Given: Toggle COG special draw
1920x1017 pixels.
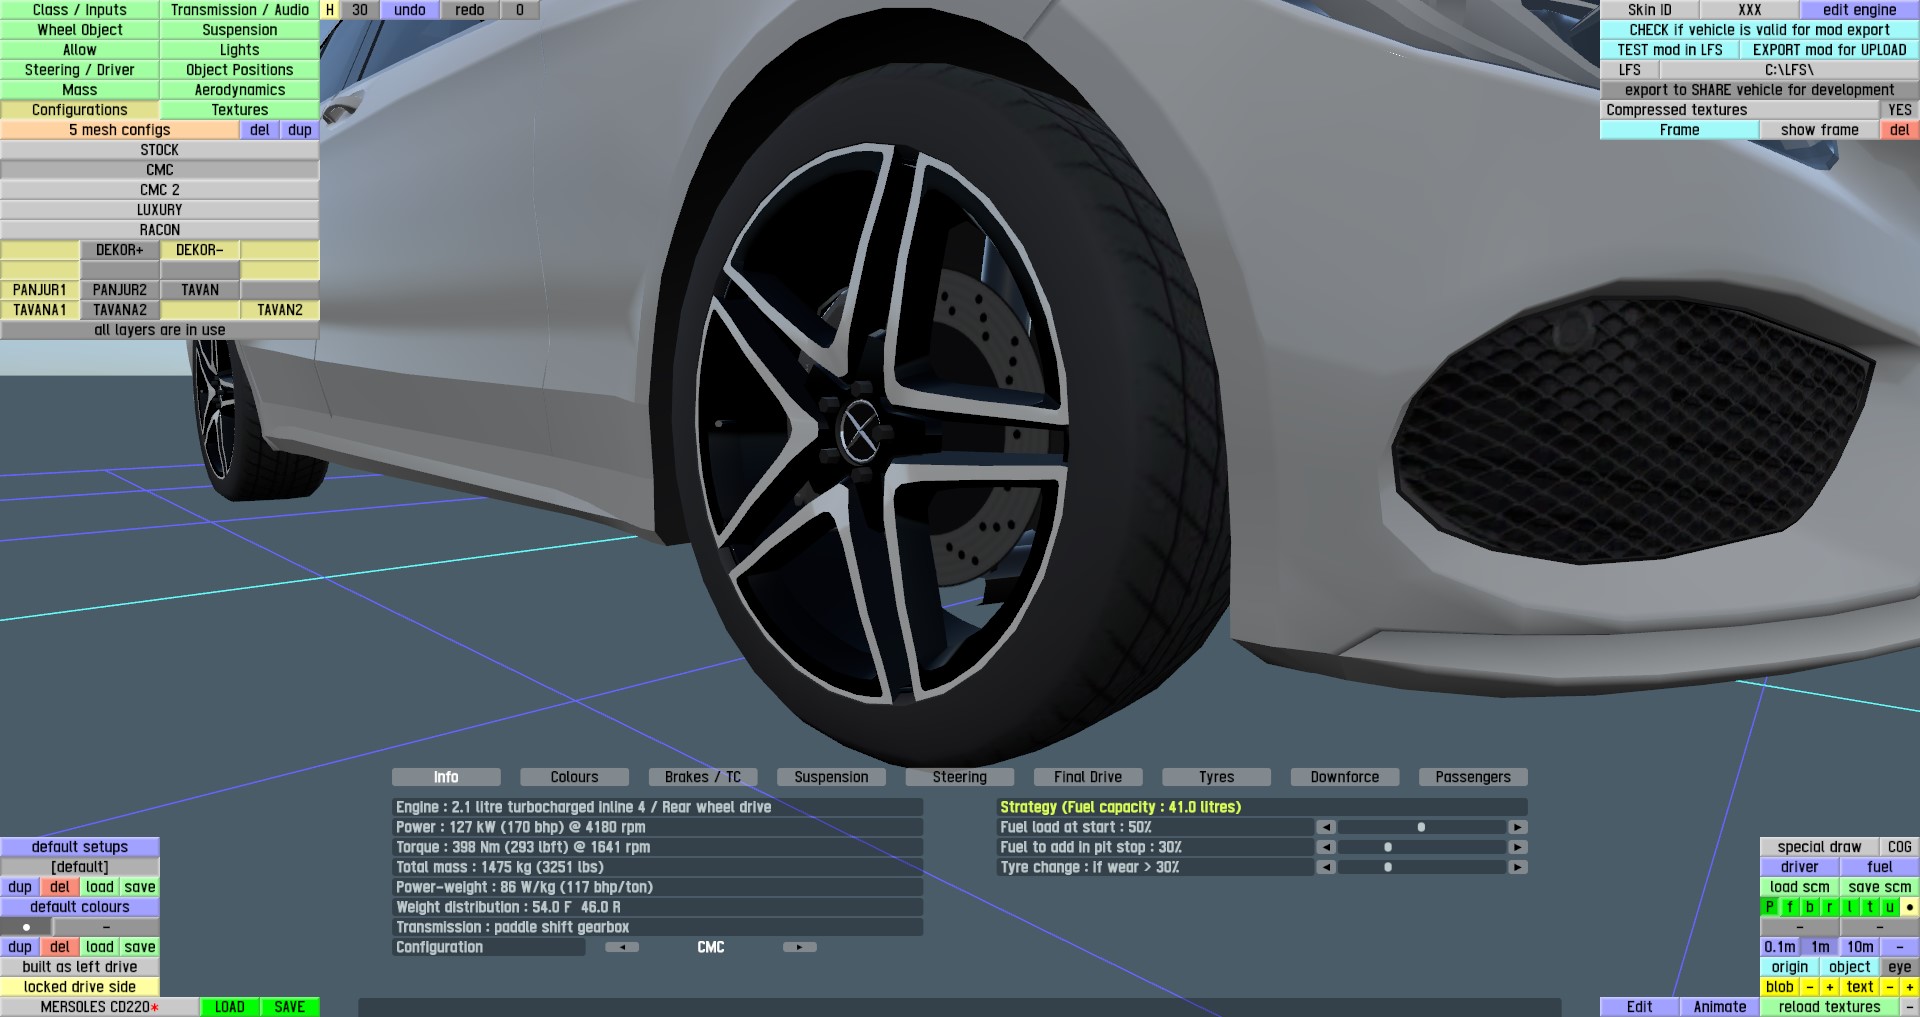Looking at the screenshot, I should tap(1899, 847).
